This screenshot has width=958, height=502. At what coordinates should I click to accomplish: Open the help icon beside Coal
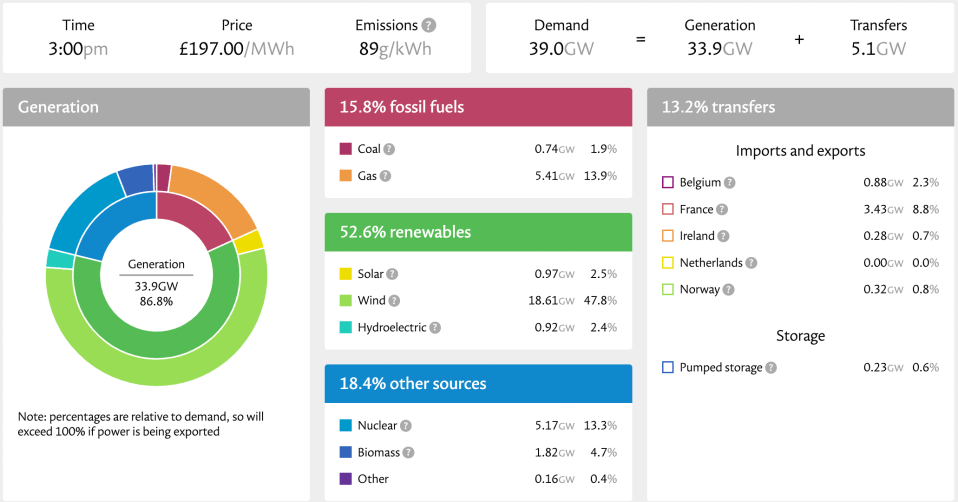point(389,149)
